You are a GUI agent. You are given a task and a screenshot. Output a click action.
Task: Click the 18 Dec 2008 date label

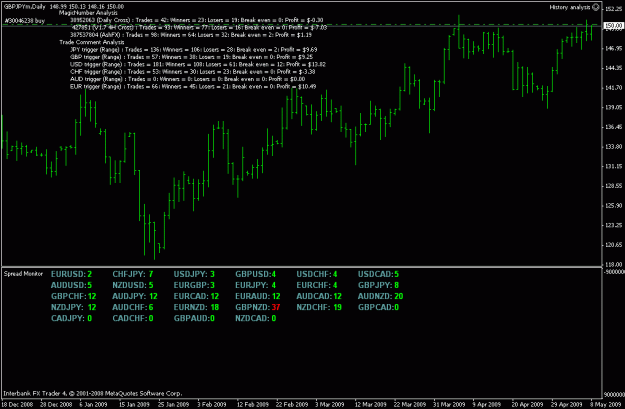click(17, 405)
